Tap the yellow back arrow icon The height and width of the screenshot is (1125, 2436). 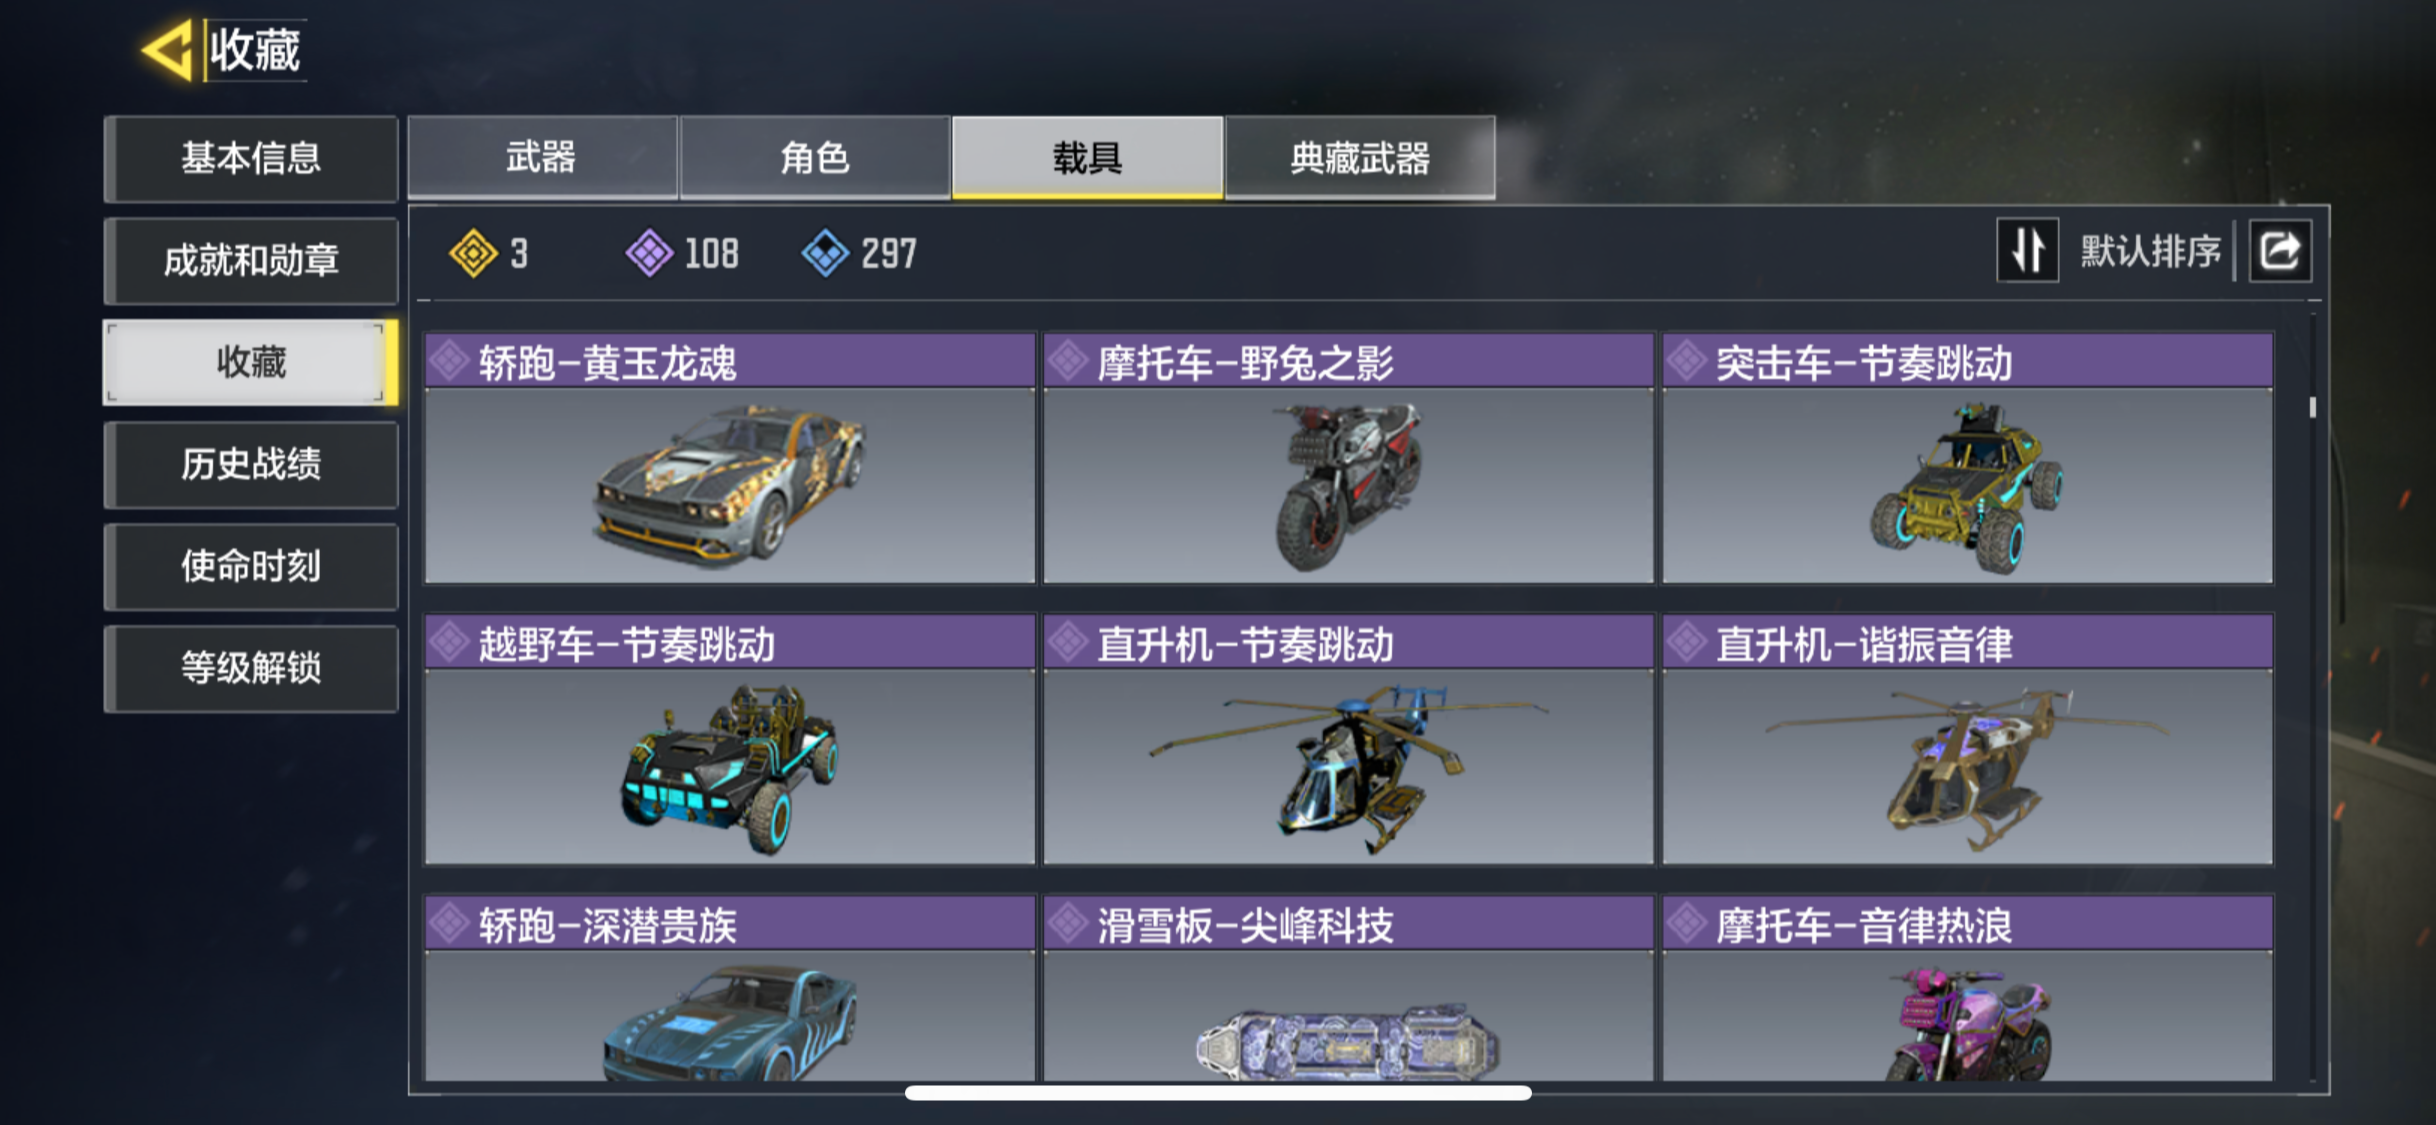tap(168, 50)
